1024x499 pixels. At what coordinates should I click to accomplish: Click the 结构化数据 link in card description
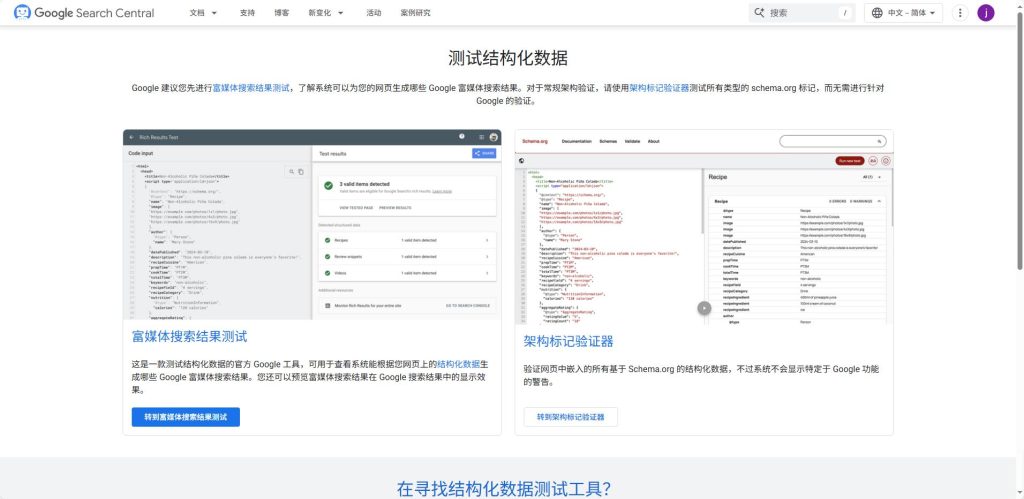[458, 364]
